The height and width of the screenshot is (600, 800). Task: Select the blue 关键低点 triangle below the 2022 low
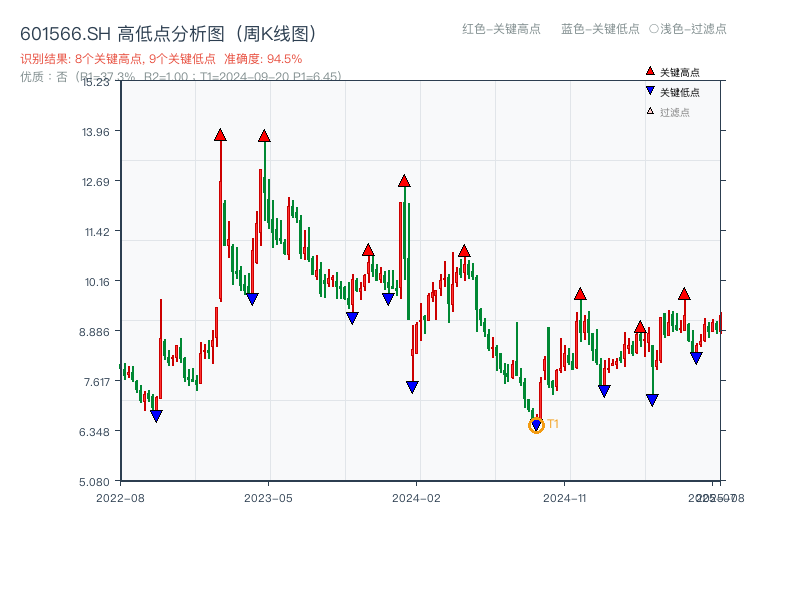click(157, 415)
